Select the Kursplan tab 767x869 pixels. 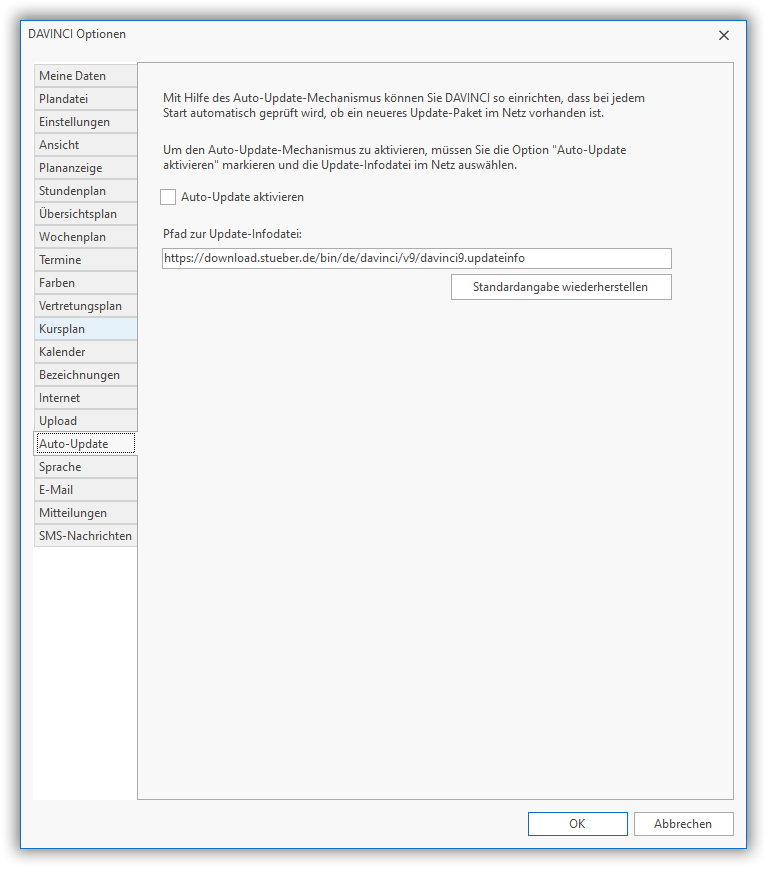click(x=84, y=329)
